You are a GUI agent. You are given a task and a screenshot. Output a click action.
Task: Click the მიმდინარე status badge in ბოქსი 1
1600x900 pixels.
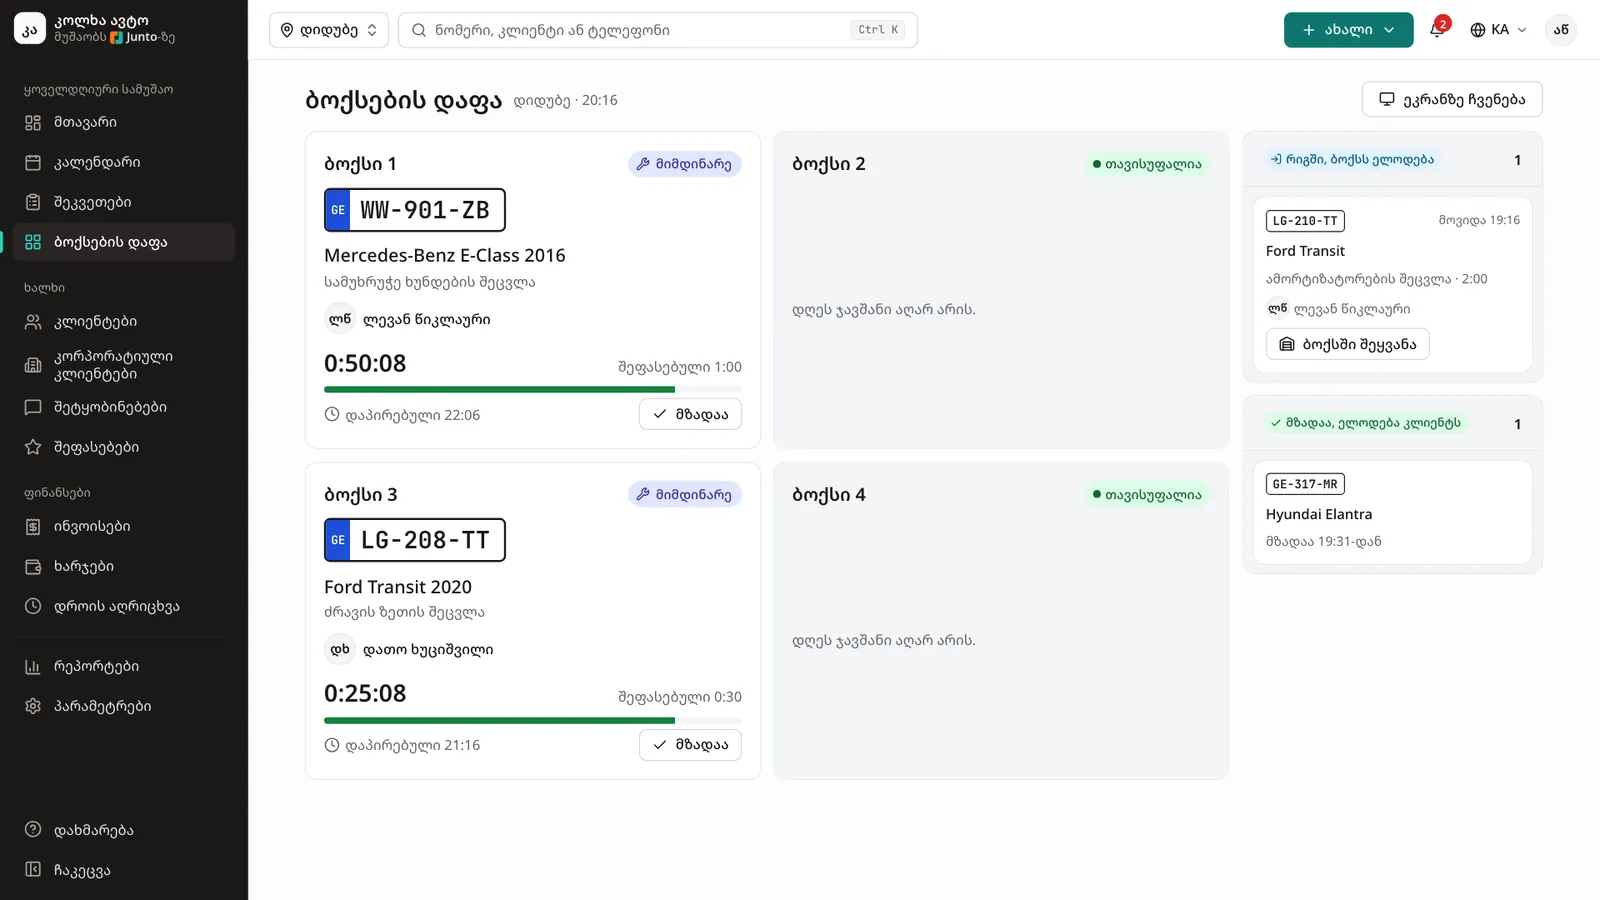(x=685, y=164)
